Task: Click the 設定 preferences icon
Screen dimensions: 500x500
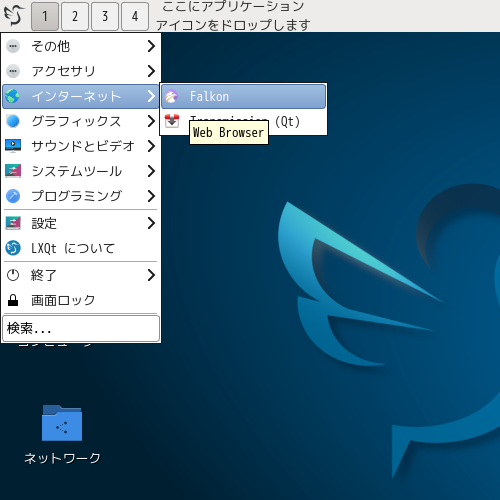Action: pyautogui.click(x=13, y=223)
